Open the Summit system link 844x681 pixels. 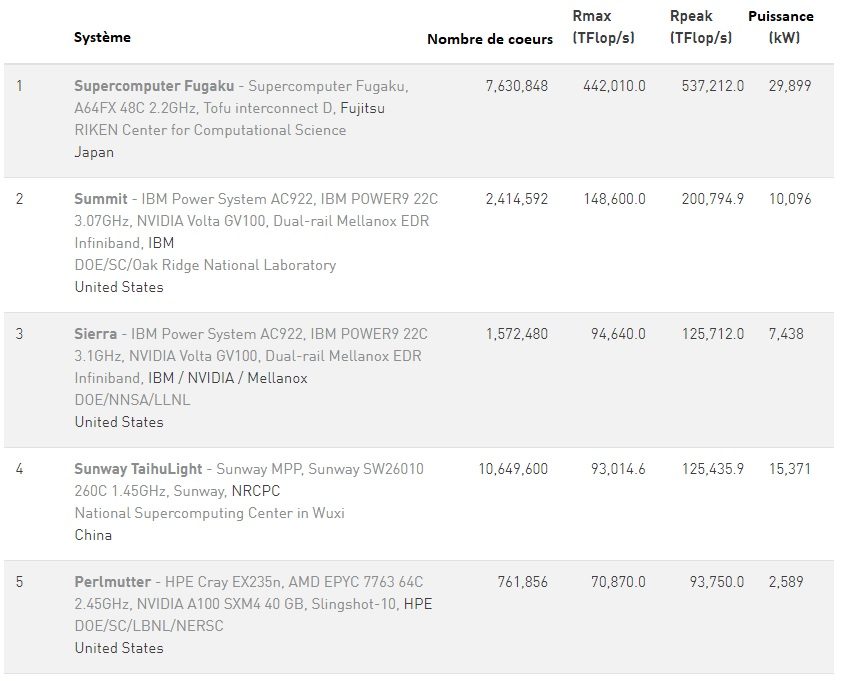[x=101, y=199]
